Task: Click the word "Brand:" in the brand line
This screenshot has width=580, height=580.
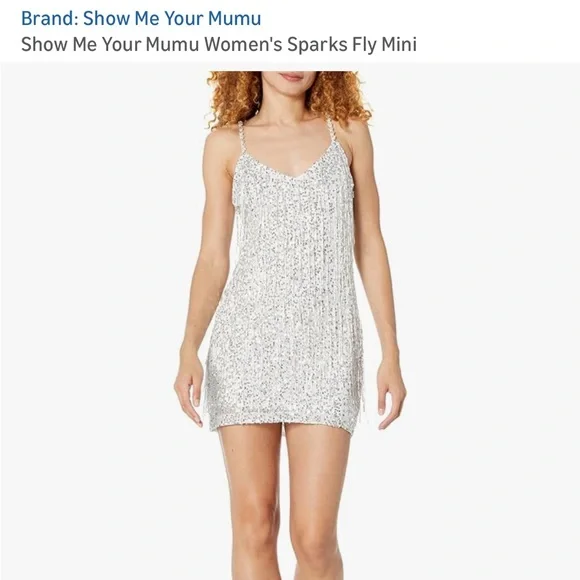Action: pyautogui.click(x=50, y=18)
